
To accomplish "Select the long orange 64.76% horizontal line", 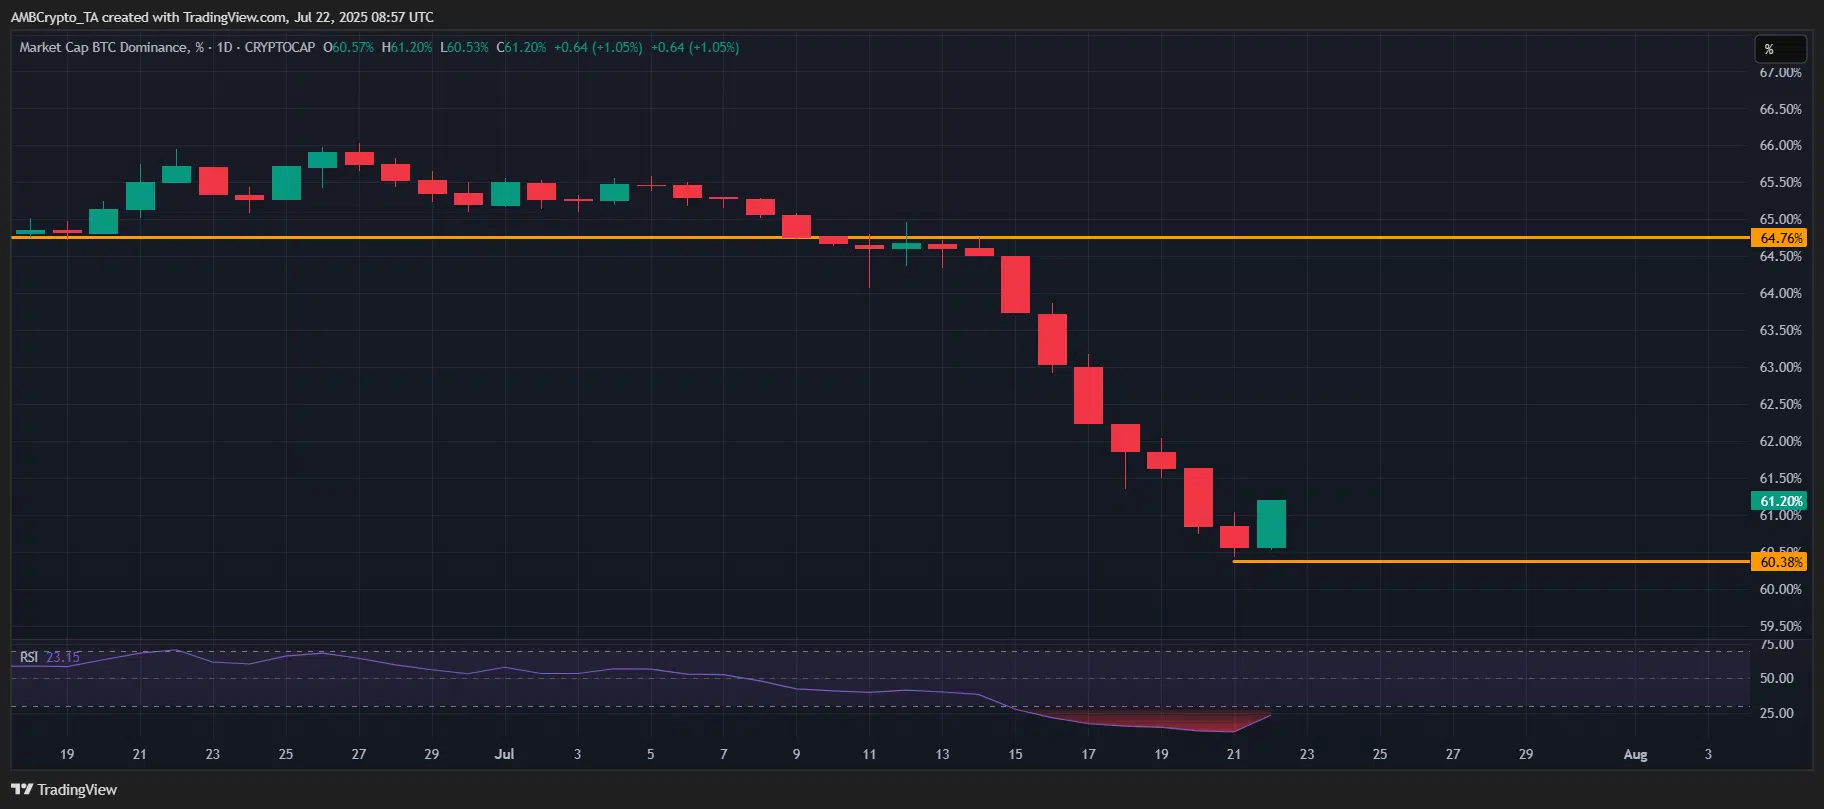I will pos(880,237).
